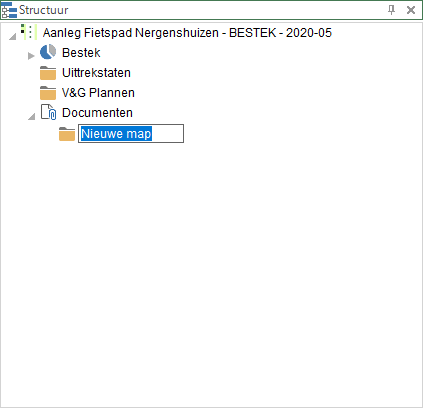
Task: Click the Bestek pie chart icon
Action: [x=48, y=52]
